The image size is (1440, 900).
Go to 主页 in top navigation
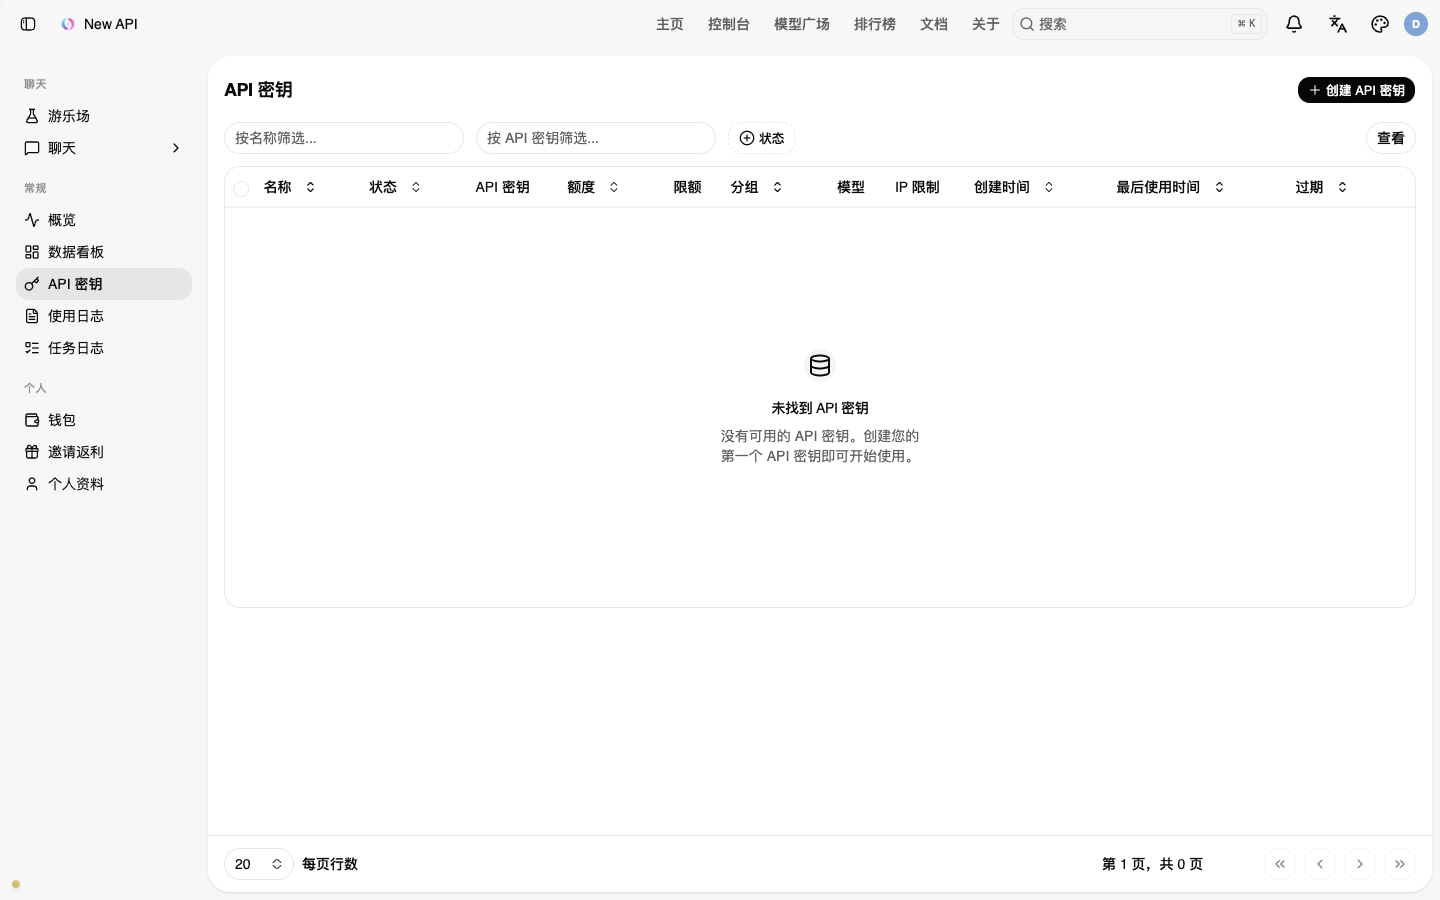tap(670, 24)
